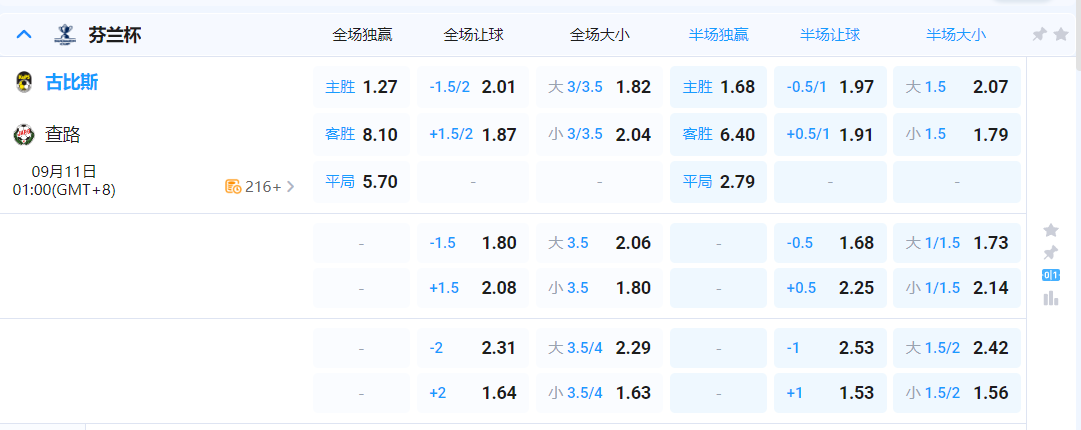This screenshot has width=1081, height=430.
Task: Open match statistics bar chart icon
Action: (1050, 298)
